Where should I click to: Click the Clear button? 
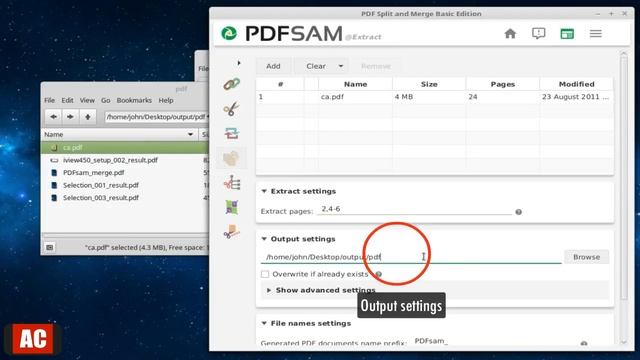click(x=316, y=66)
